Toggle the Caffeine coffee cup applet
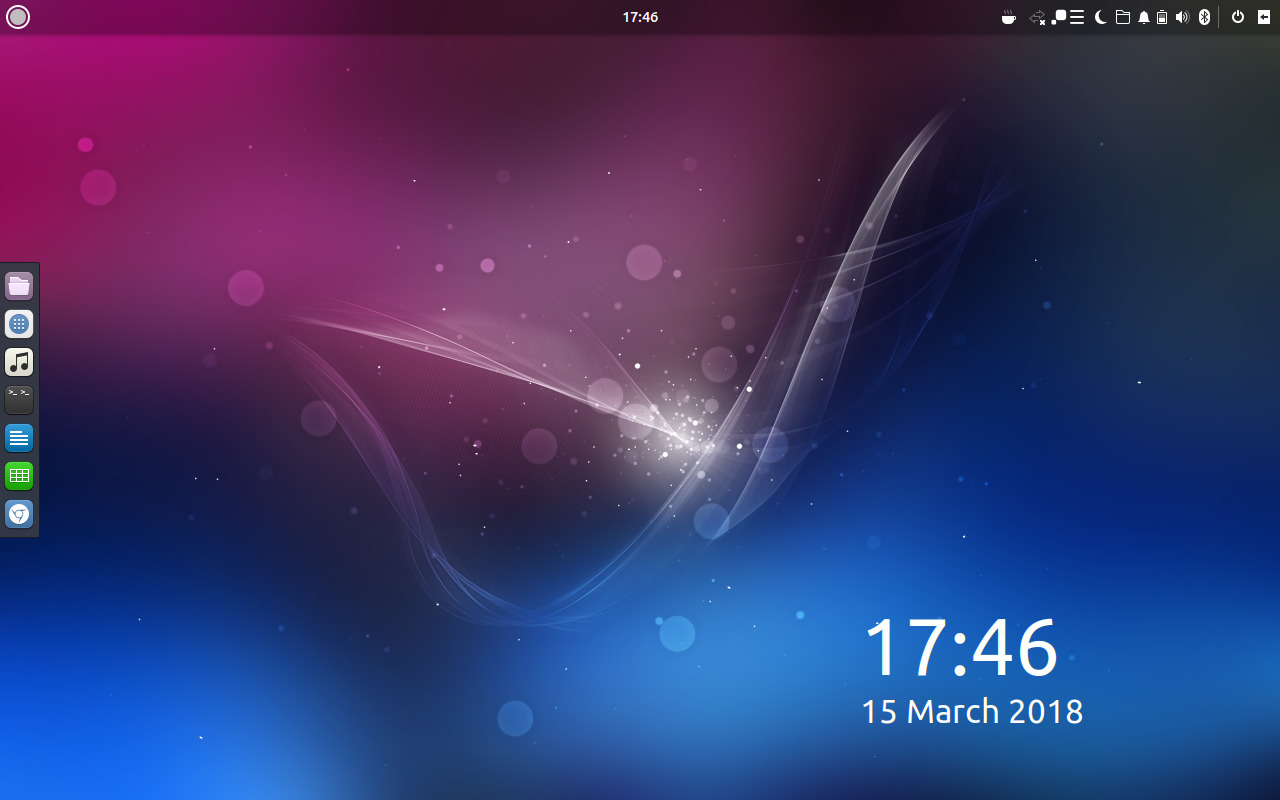Screen dimensions: 1280x800 tap(1009, 17)
